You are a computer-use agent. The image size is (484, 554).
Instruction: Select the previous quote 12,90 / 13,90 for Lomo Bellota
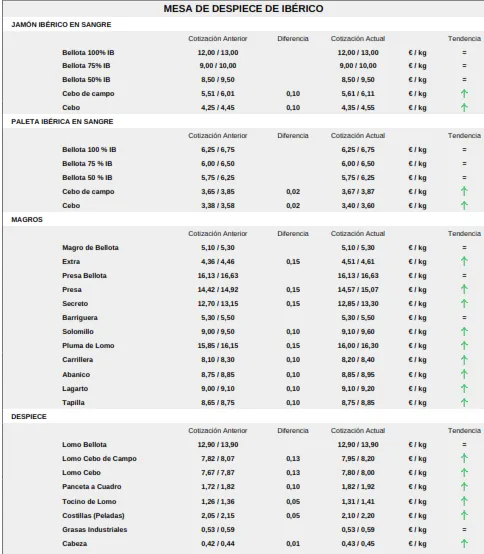[218, 444]
